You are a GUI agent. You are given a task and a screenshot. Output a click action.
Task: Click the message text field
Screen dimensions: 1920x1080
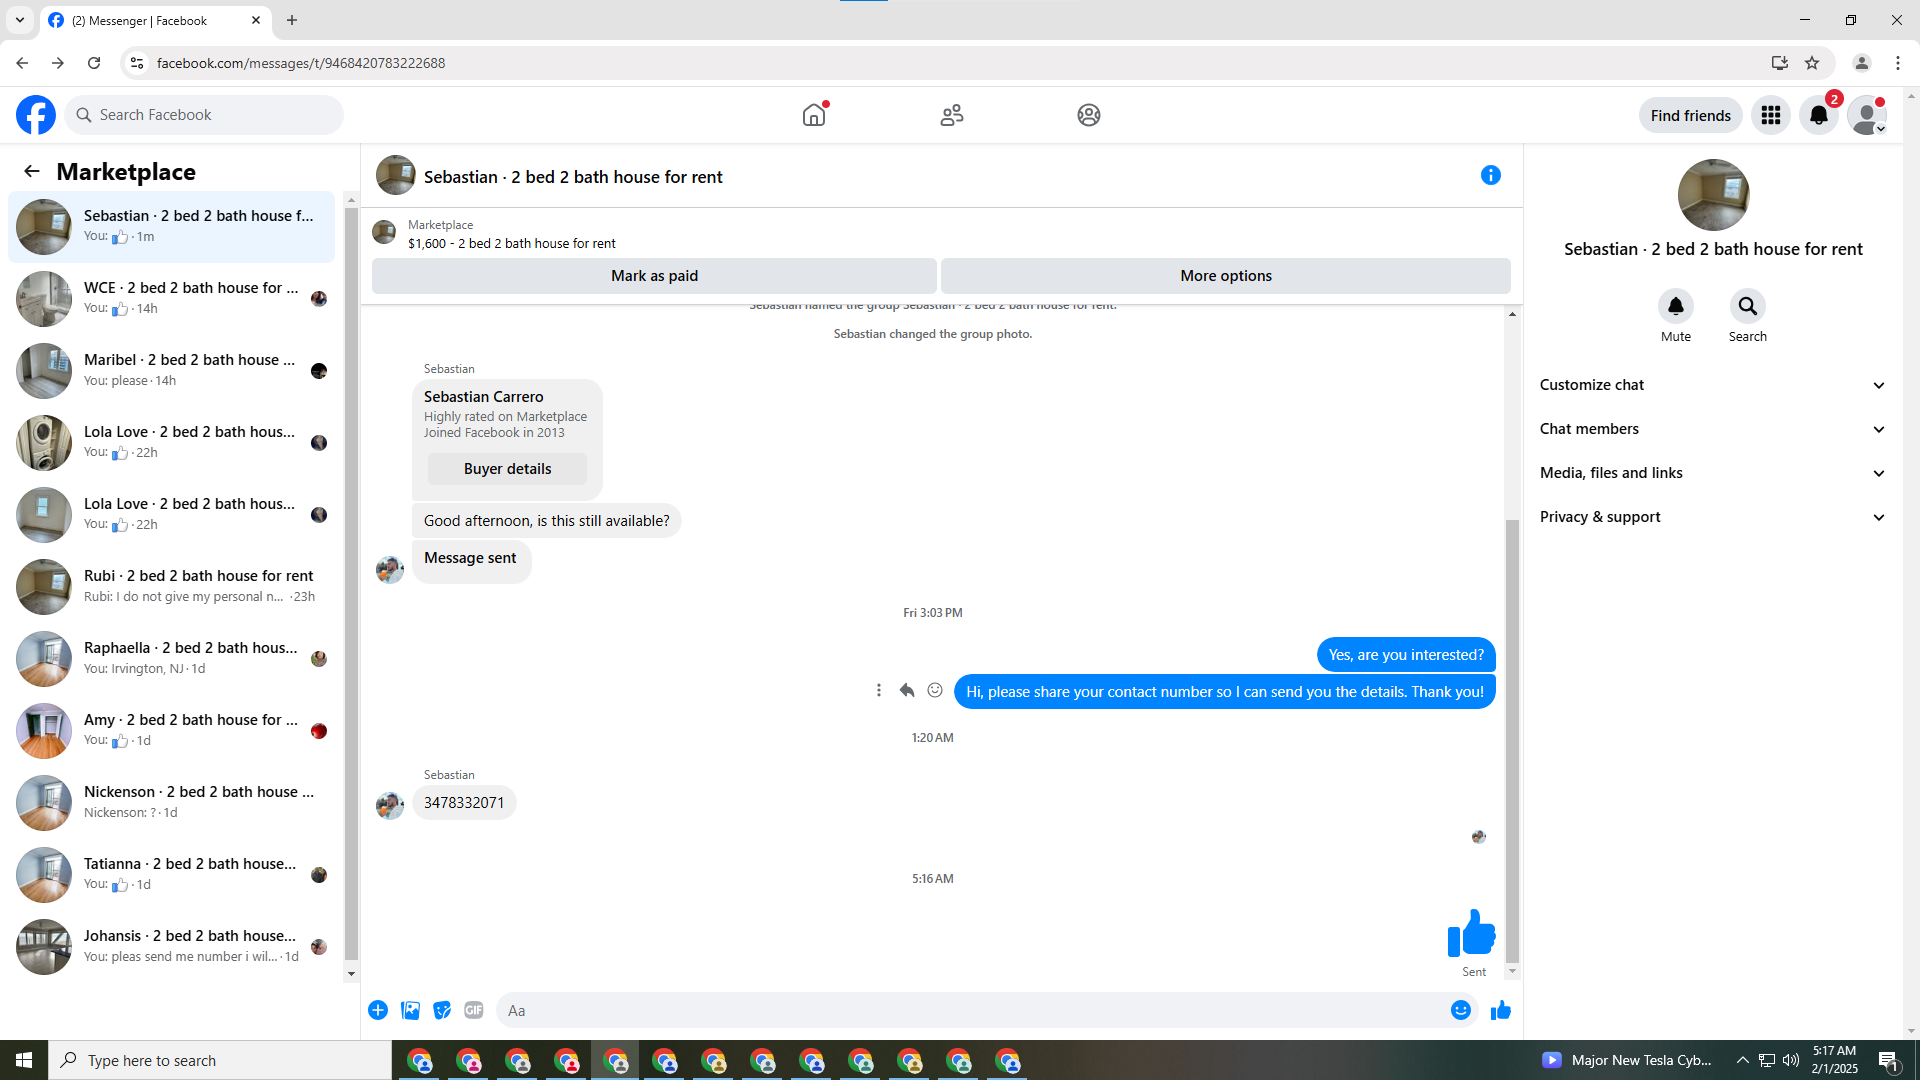970,1010
